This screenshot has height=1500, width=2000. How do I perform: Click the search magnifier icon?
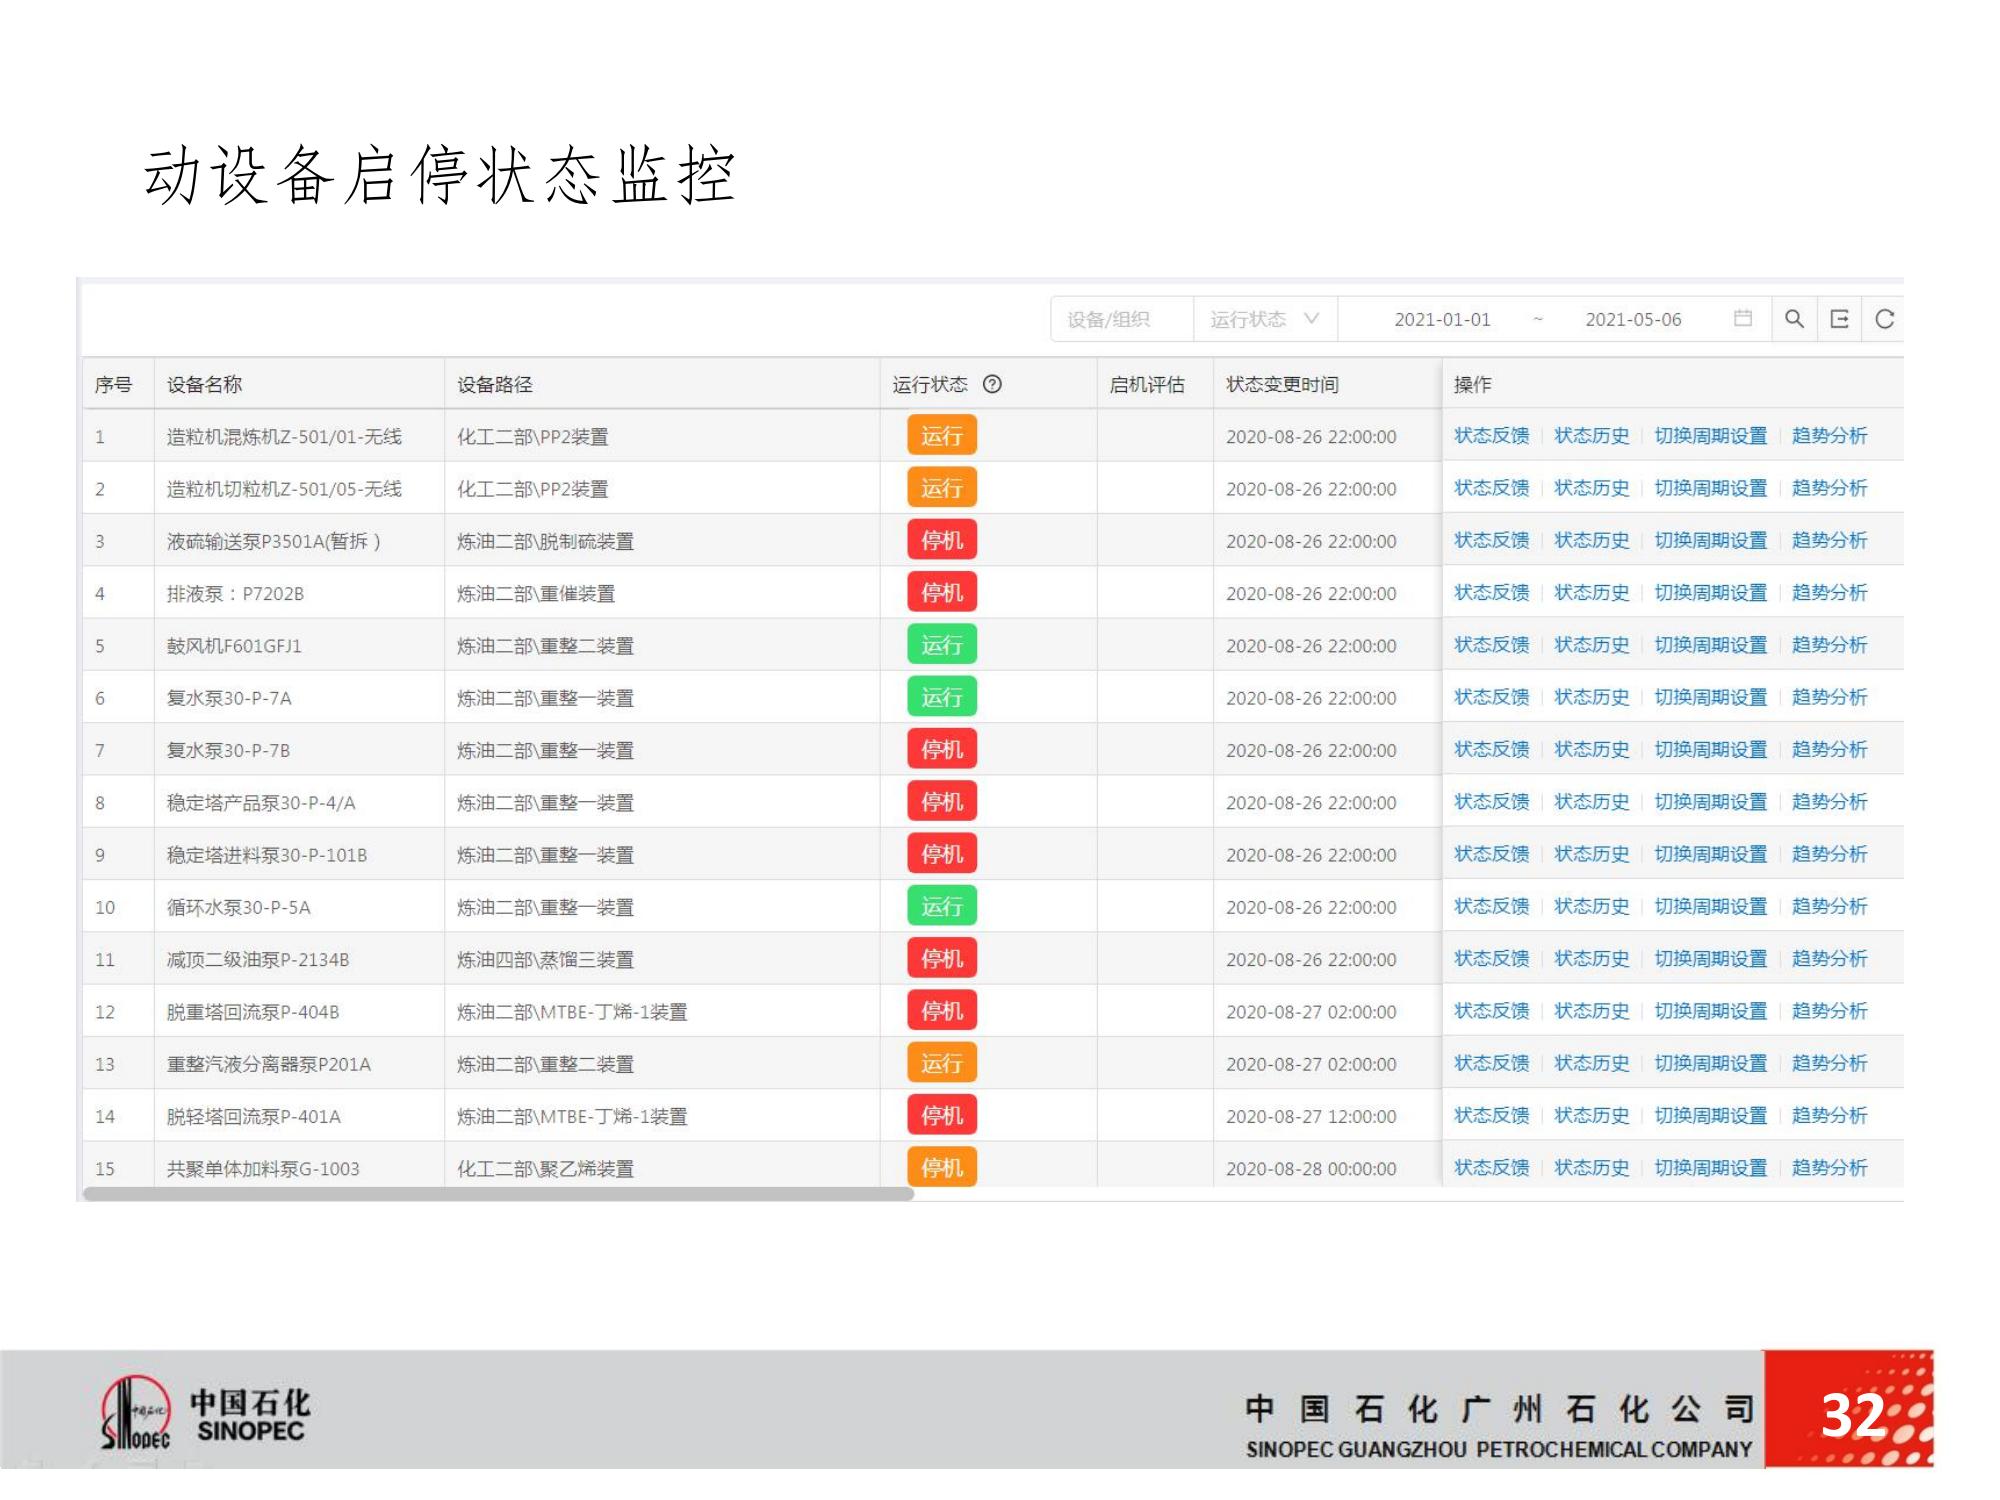[1794, 319]
